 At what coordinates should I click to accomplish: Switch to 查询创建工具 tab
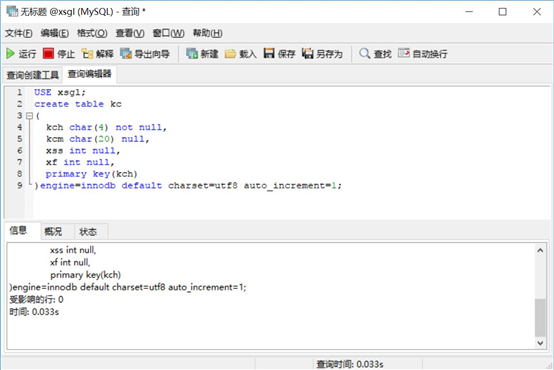tap(33, 75)
